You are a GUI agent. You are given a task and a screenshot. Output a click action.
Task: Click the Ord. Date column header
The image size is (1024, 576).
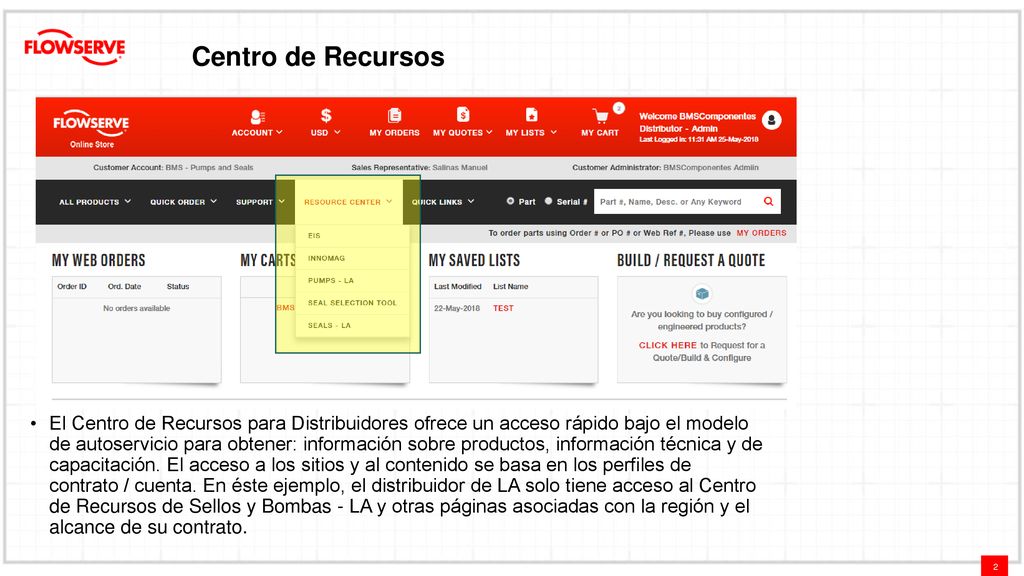[124, 286]
